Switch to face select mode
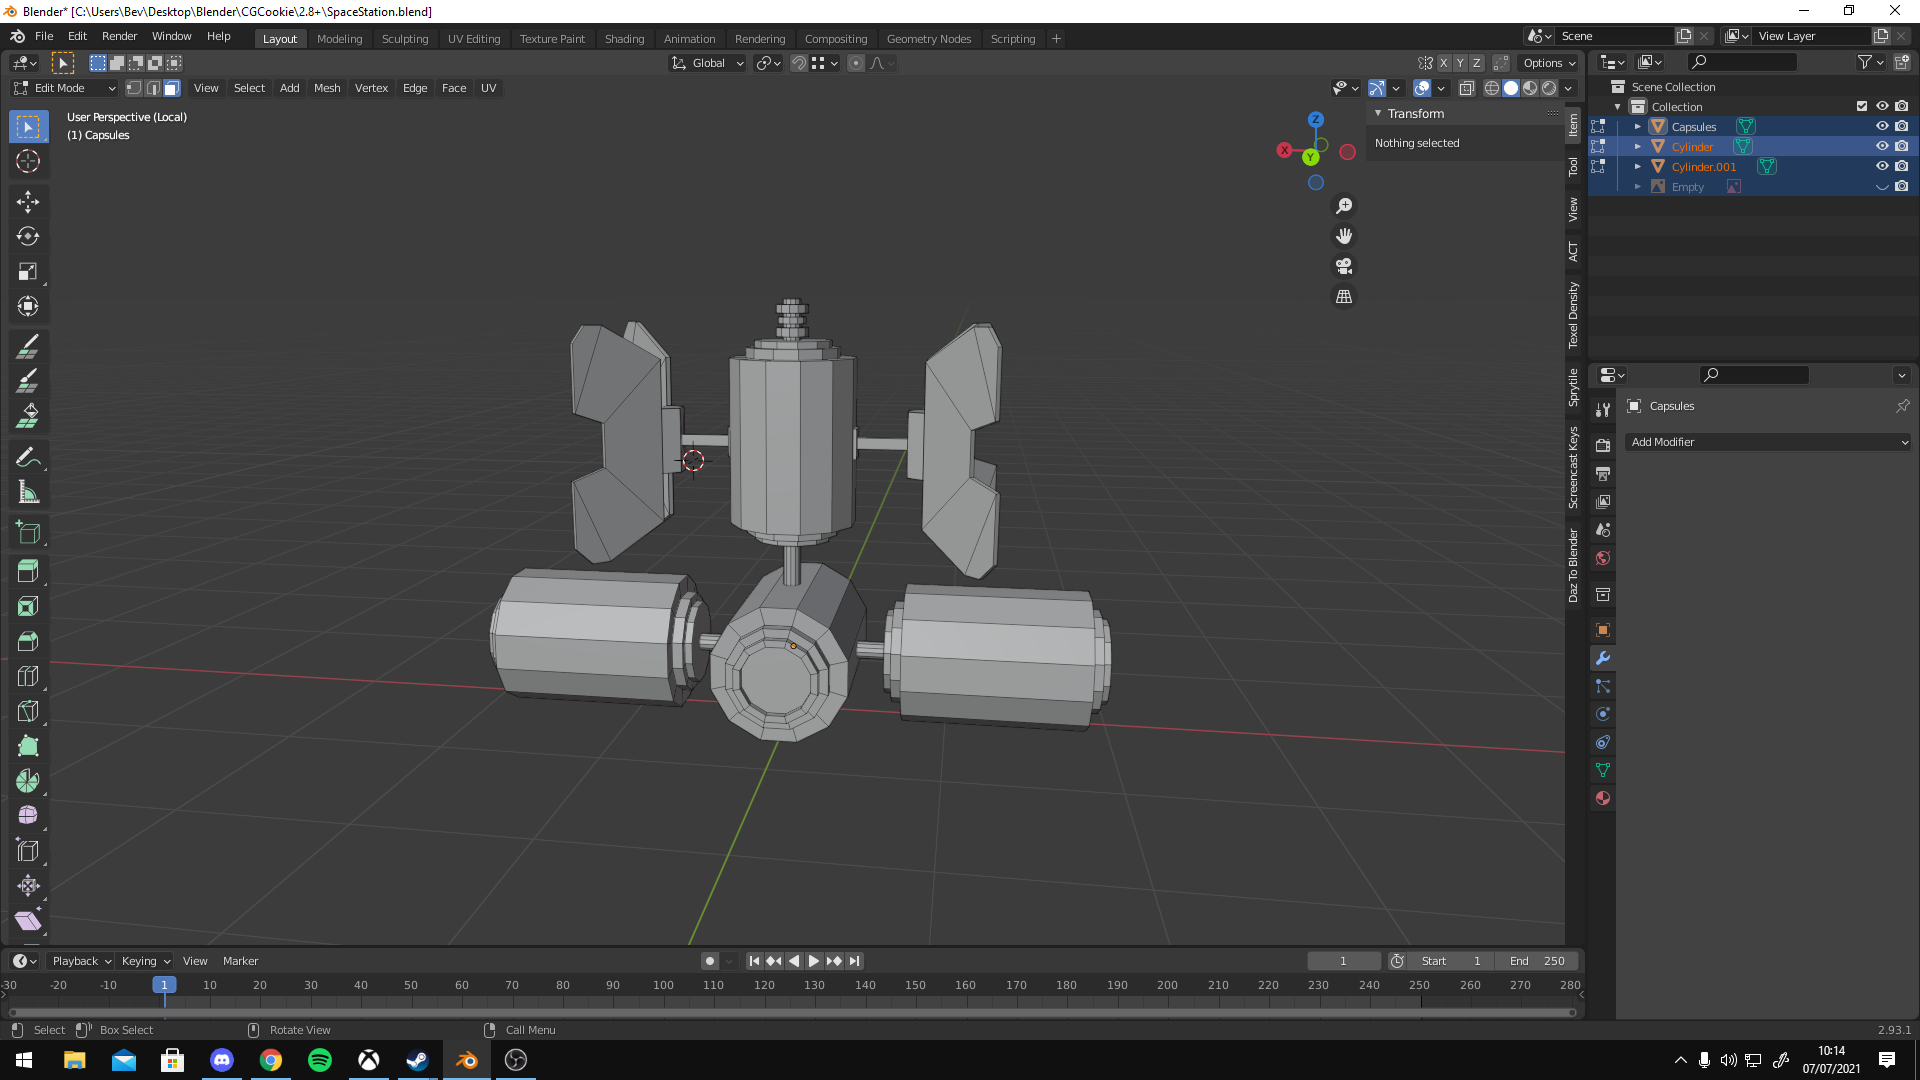 172,88
